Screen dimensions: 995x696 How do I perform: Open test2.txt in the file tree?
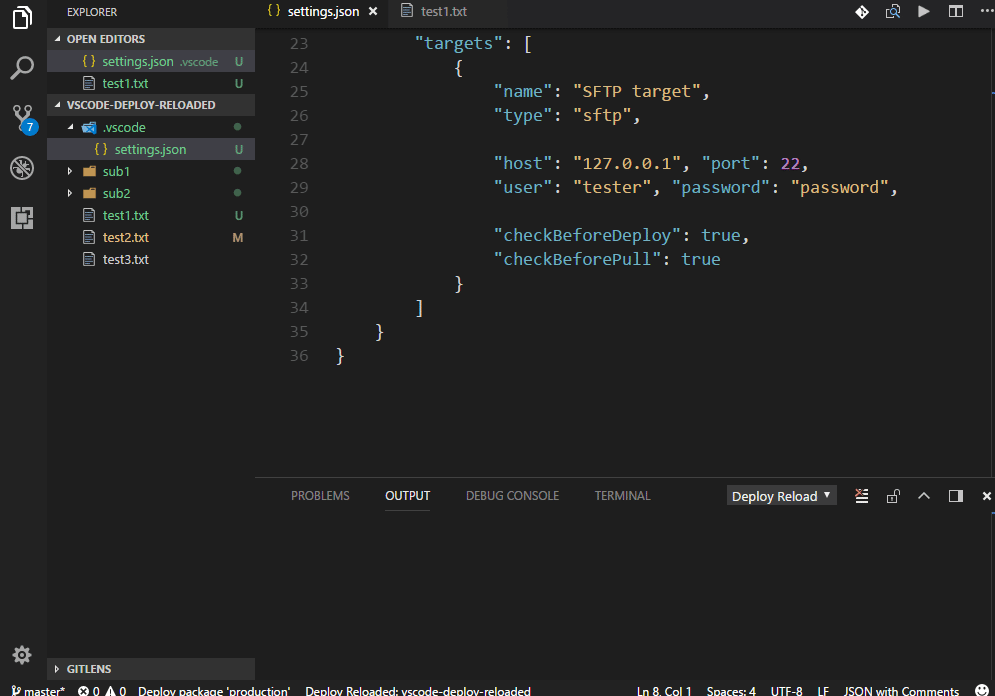[151, 237]
